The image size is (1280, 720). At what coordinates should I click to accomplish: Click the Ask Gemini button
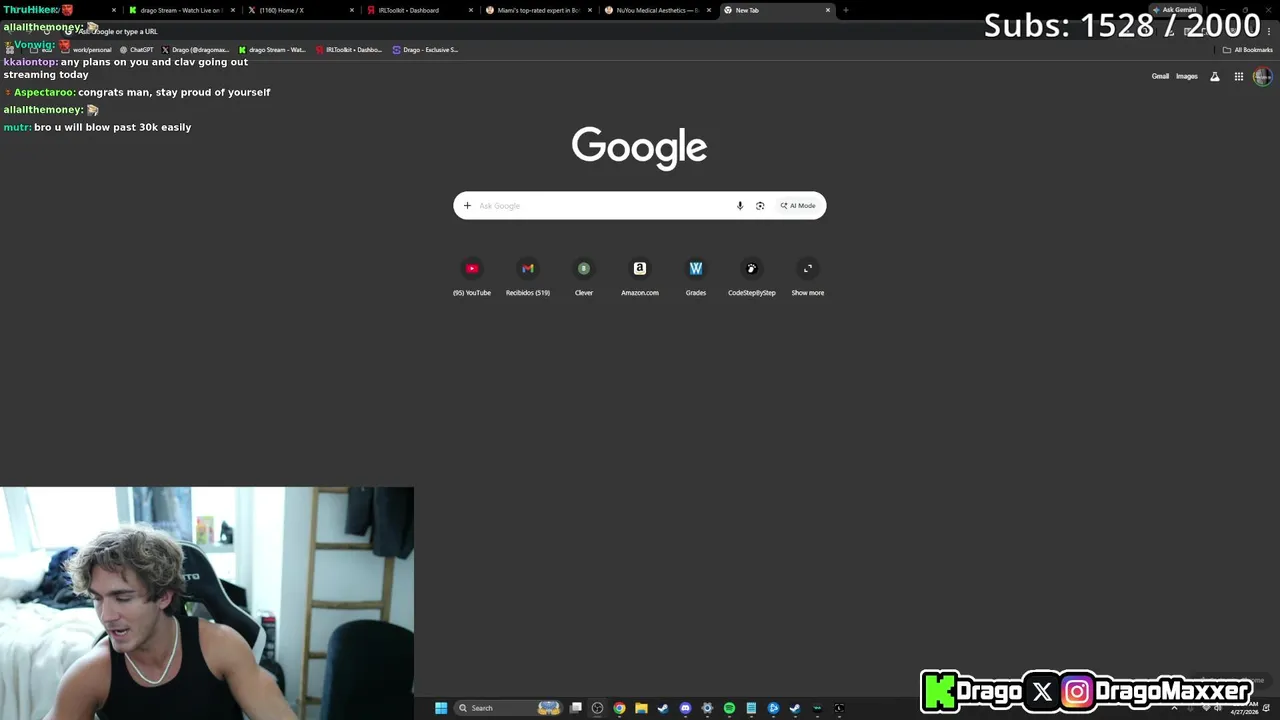click(1175, 10)
